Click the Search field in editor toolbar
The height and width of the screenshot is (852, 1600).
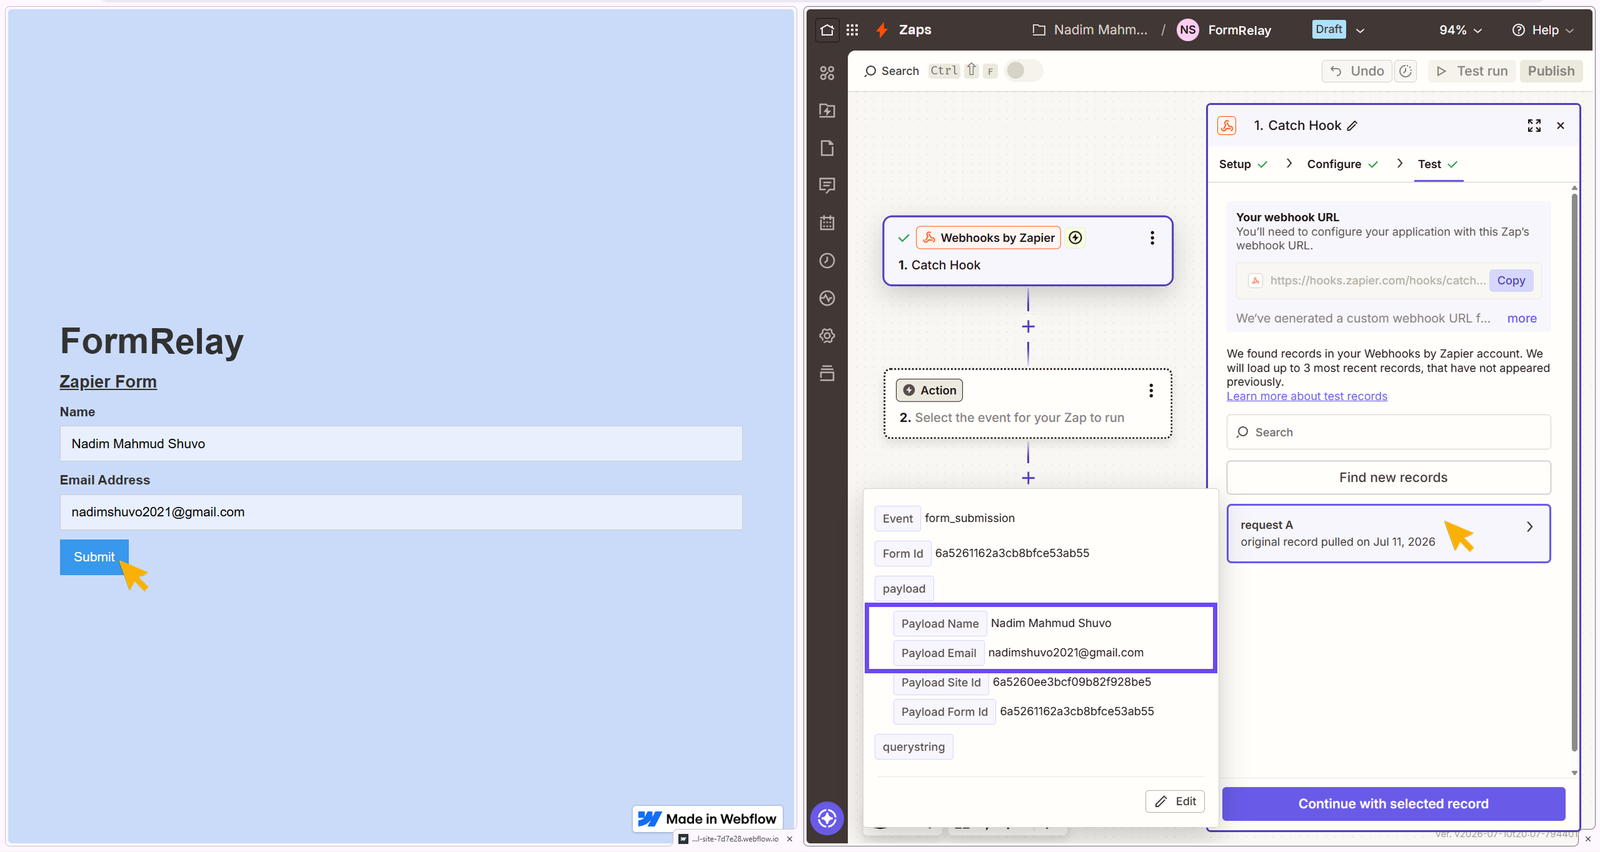[x=892, y=71]
